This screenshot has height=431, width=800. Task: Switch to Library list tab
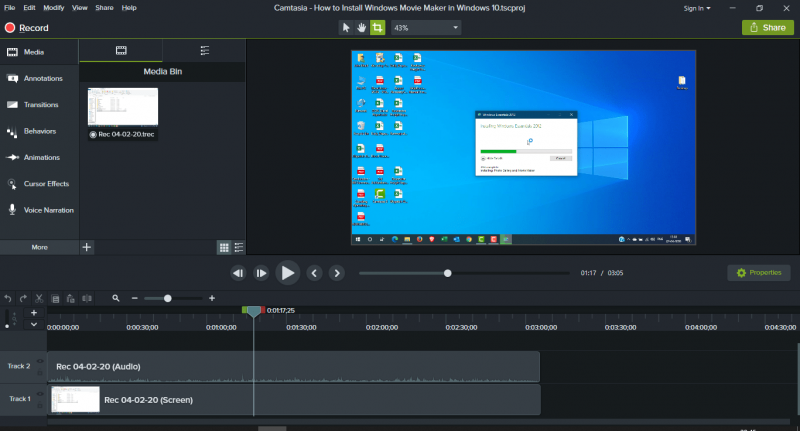[x=205, y=50]
